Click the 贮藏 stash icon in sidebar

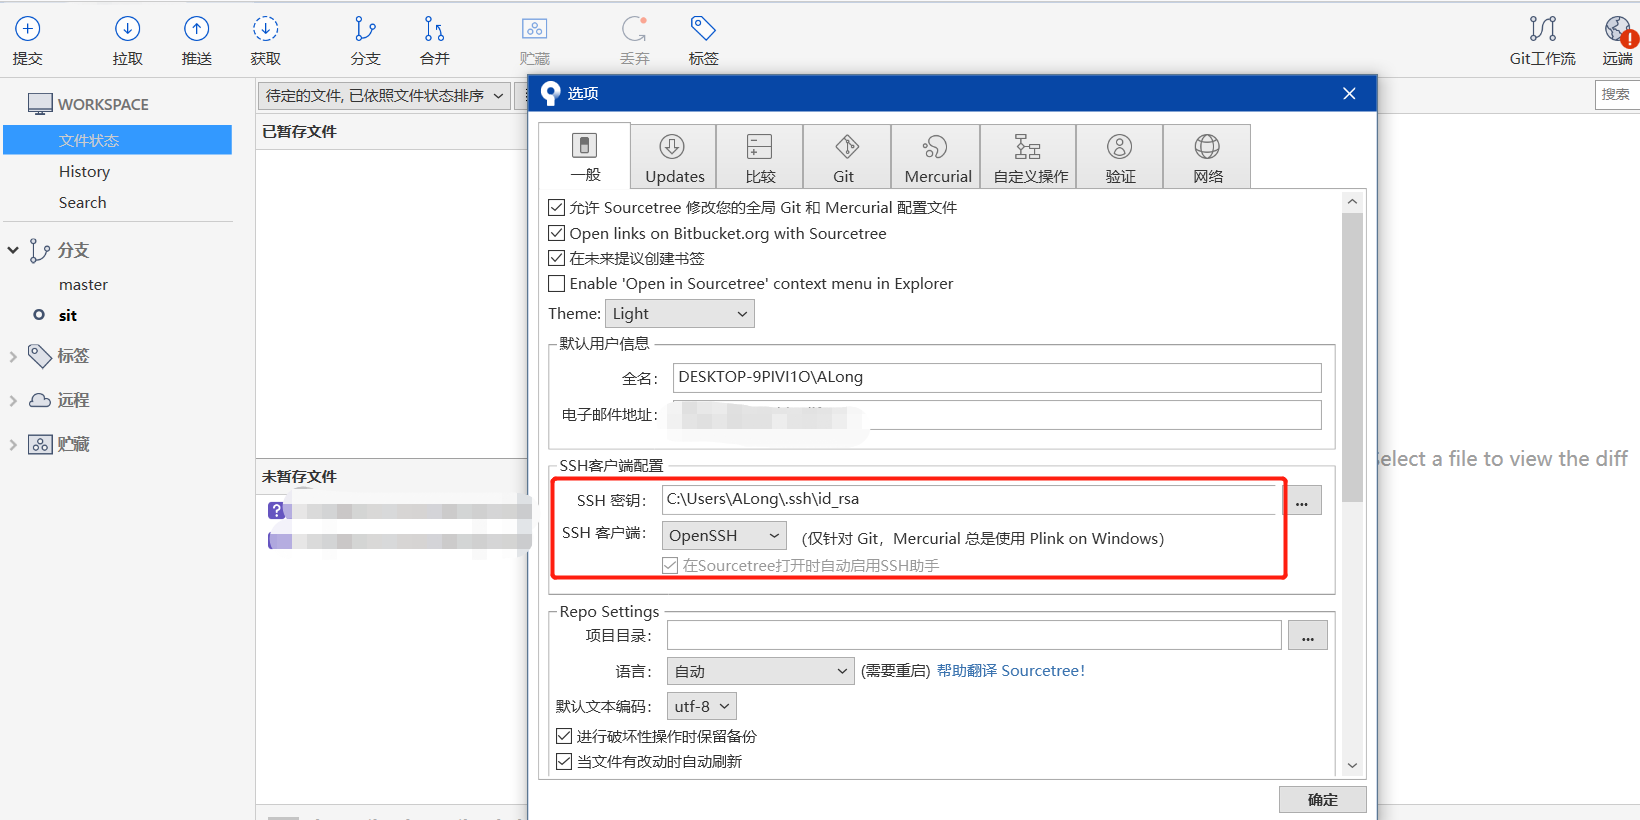coord(40,444)
